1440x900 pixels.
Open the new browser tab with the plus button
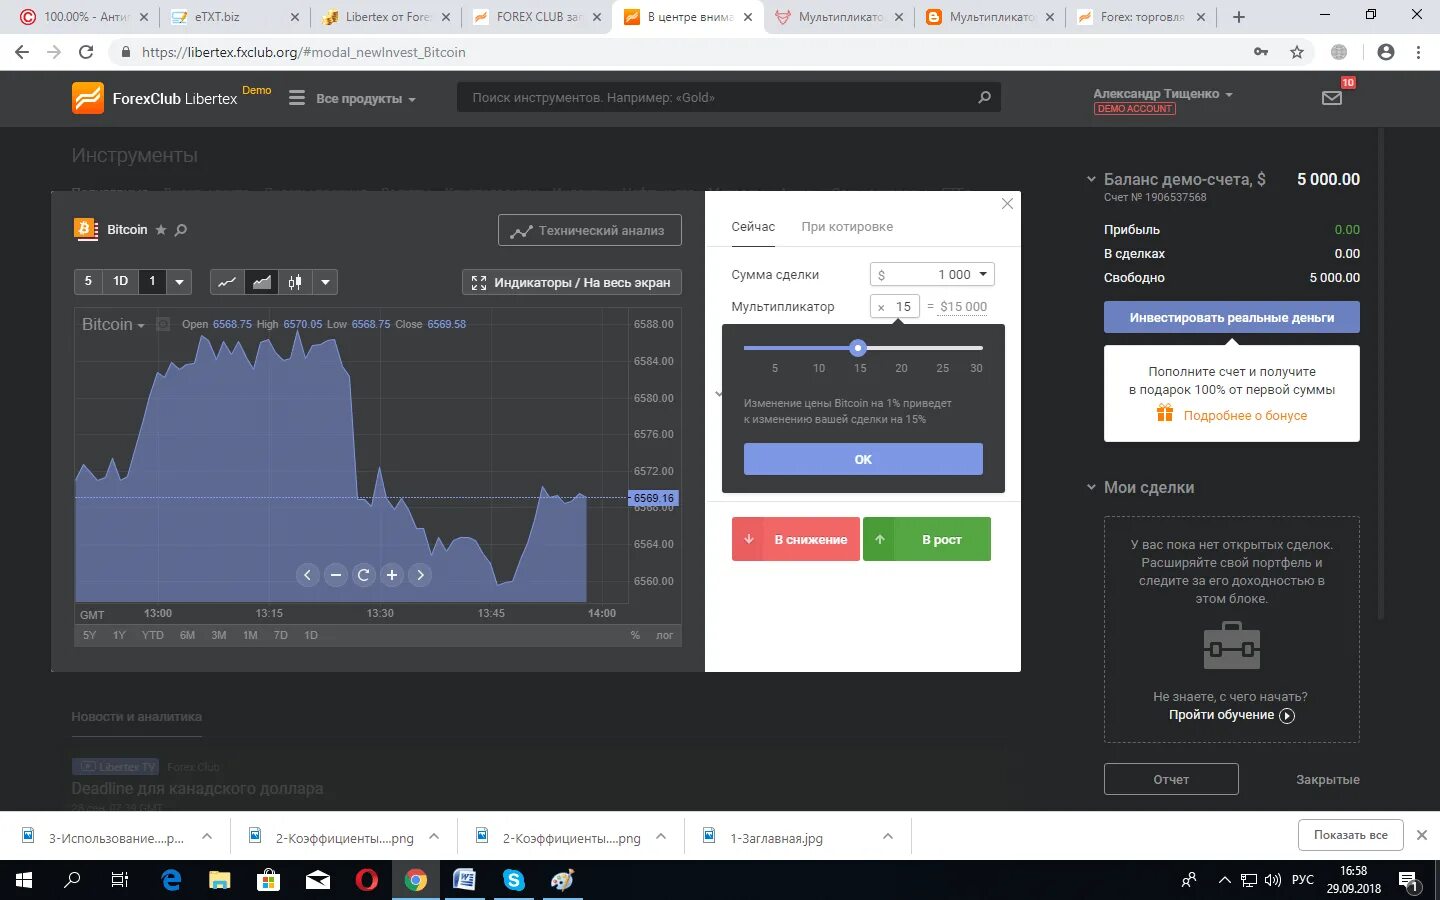(1239, 17)
